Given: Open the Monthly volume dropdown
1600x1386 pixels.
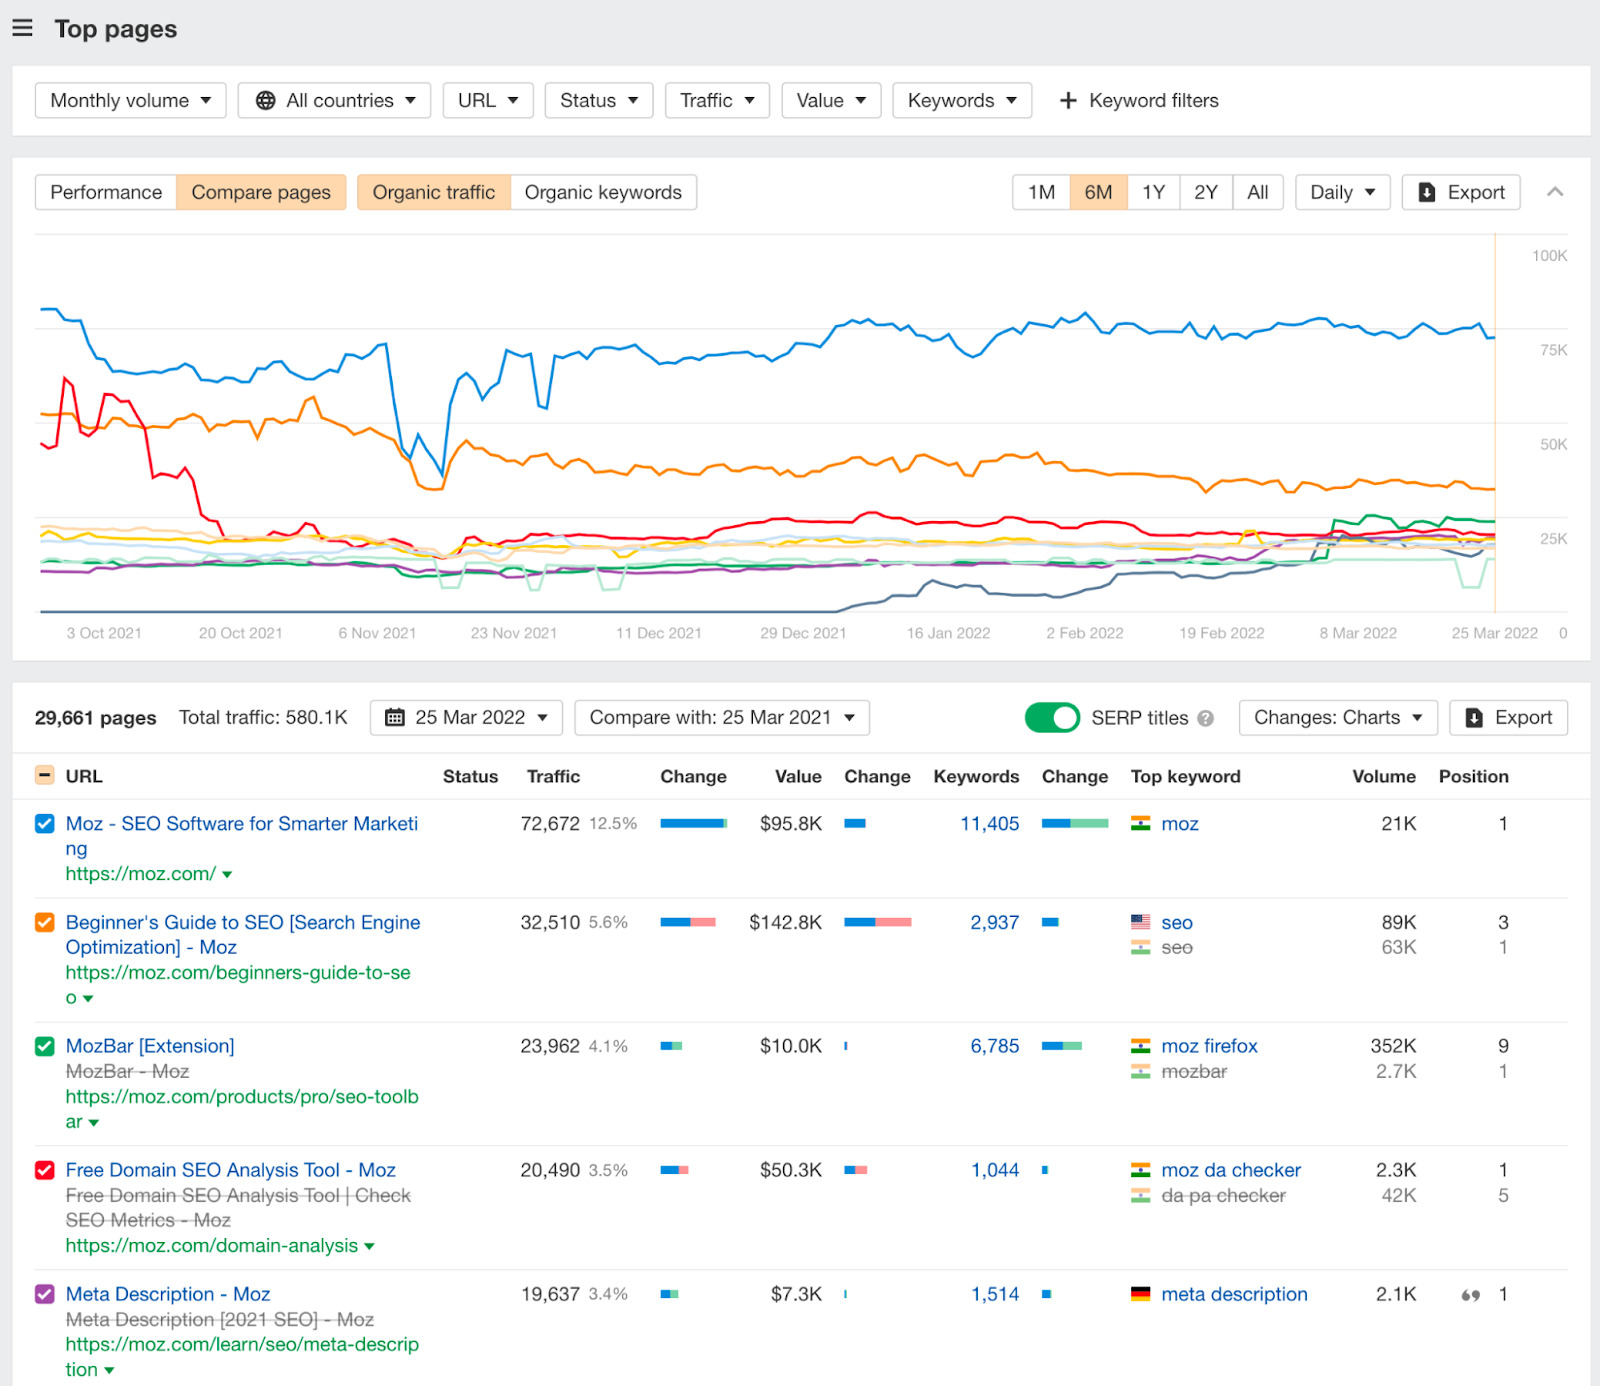Looking at the screenshot, I should 129,100.
